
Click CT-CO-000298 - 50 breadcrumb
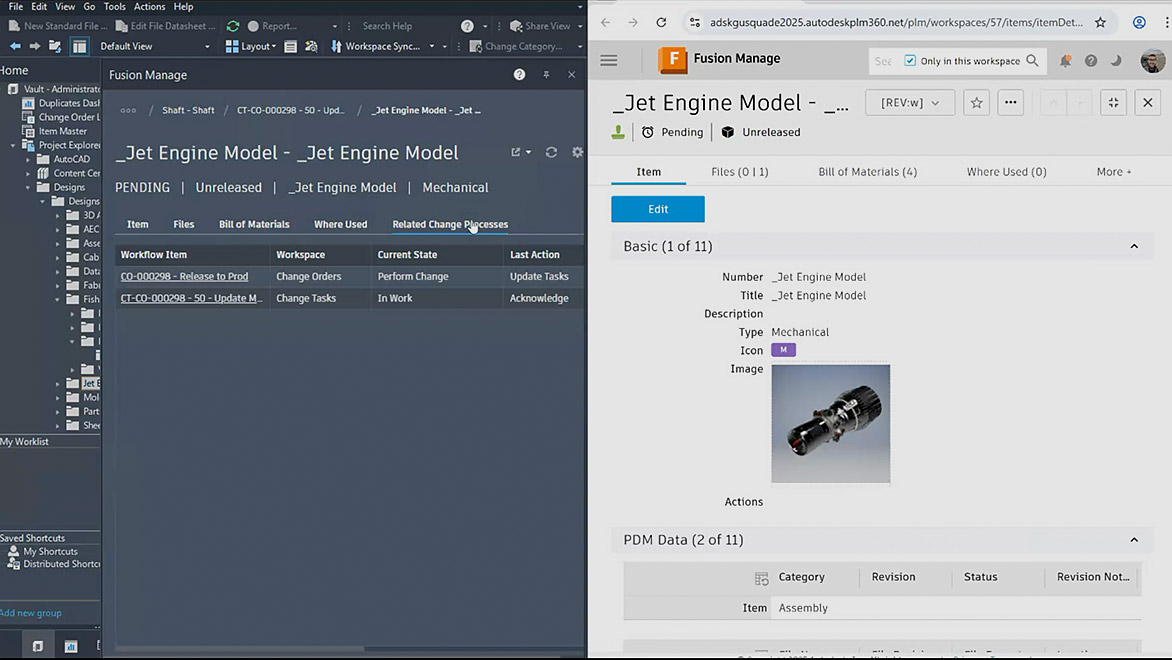(291, 111)
